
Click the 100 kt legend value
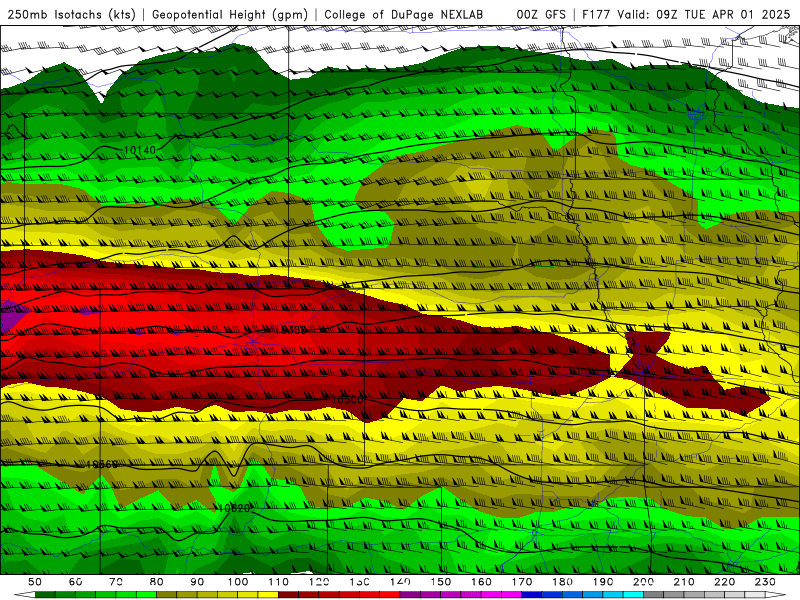(x=238, y=582)
